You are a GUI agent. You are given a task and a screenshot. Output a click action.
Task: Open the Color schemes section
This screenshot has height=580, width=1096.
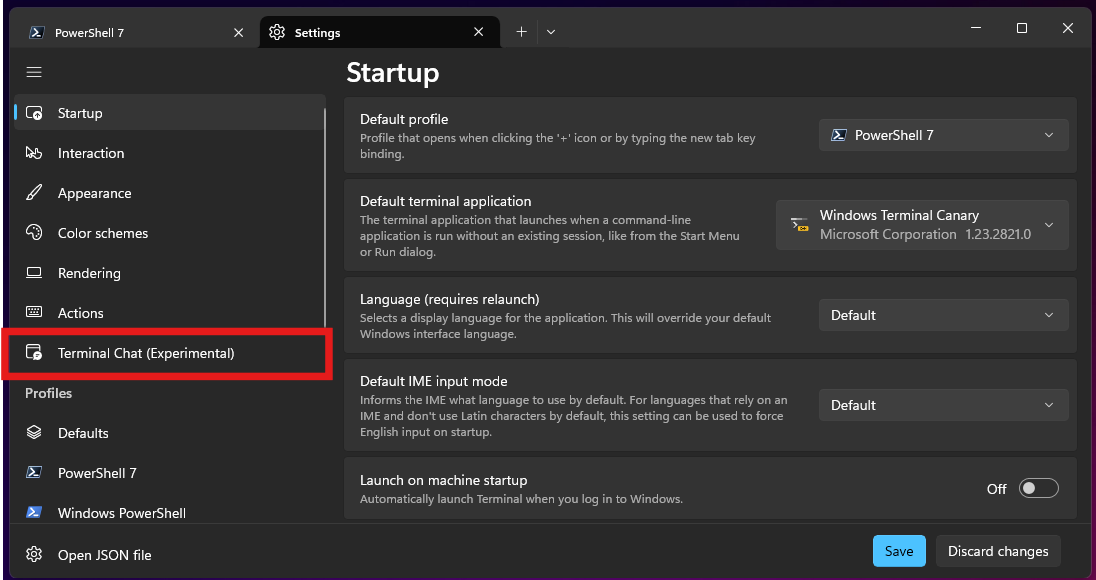(33, 233)
